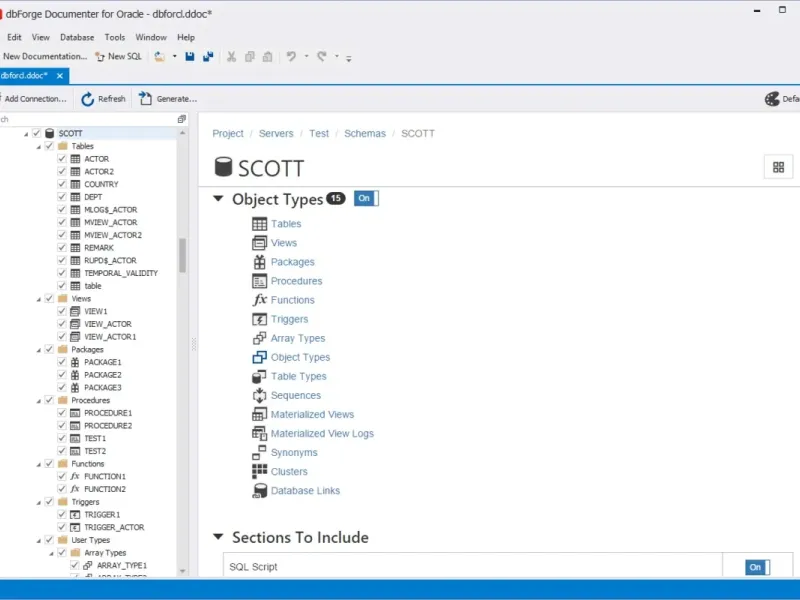800x600 pixels.
Task: Click the Open file icon
Action: tap(160, 57)
